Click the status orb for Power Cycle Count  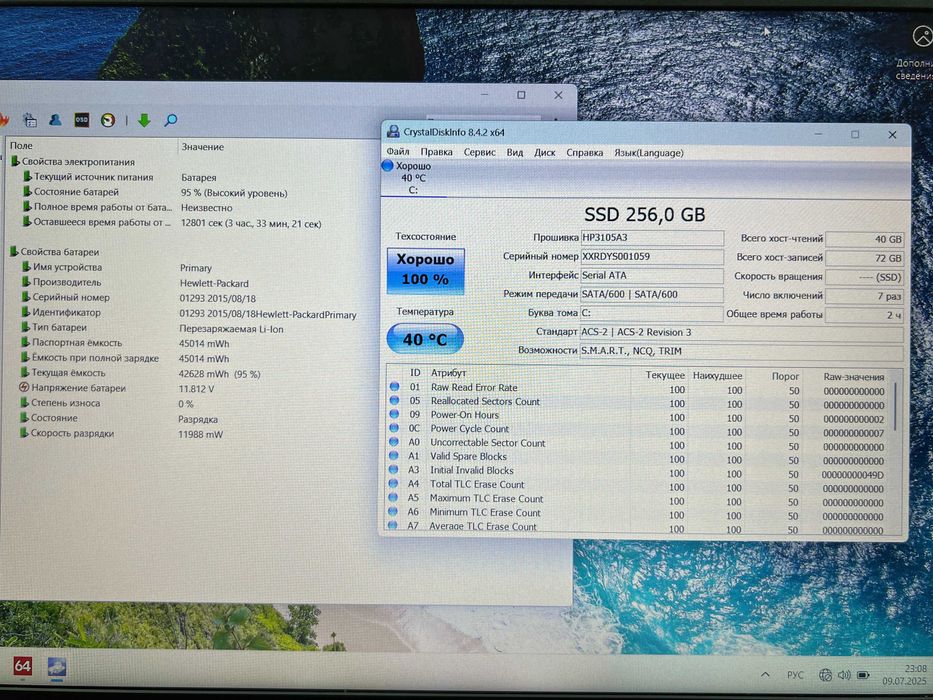[394, 428]
